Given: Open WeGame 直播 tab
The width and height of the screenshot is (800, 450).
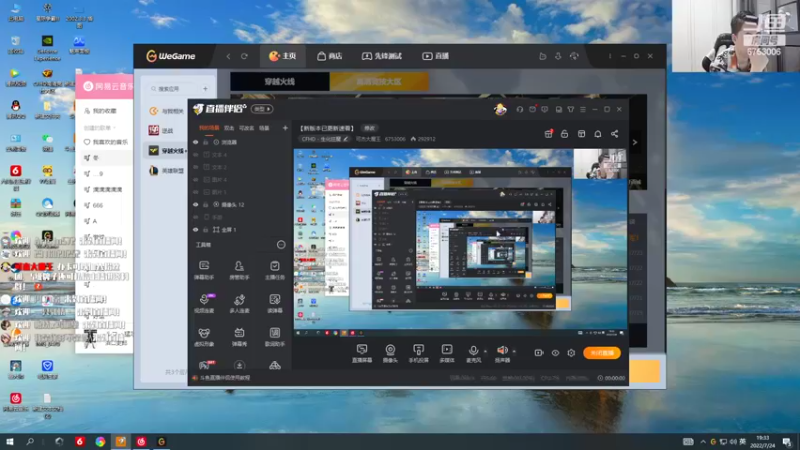Looking at the screenshot, I should pyautogui.click(x=435, y=56).
